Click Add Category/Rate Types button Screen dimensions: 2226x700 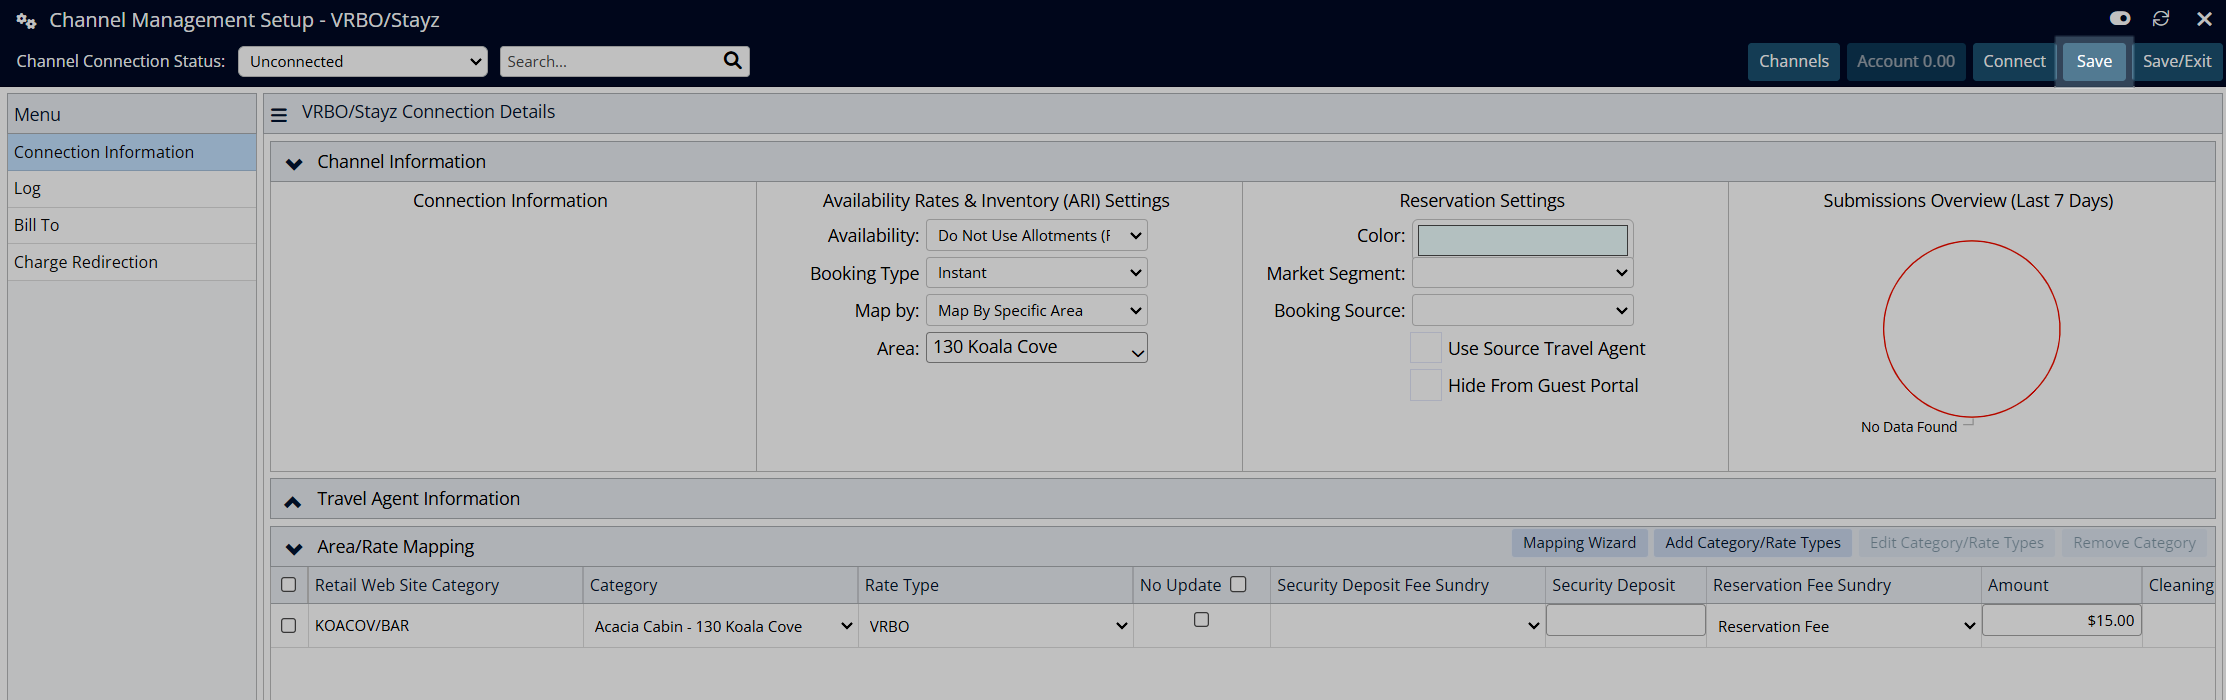(x=1752, y=543)
